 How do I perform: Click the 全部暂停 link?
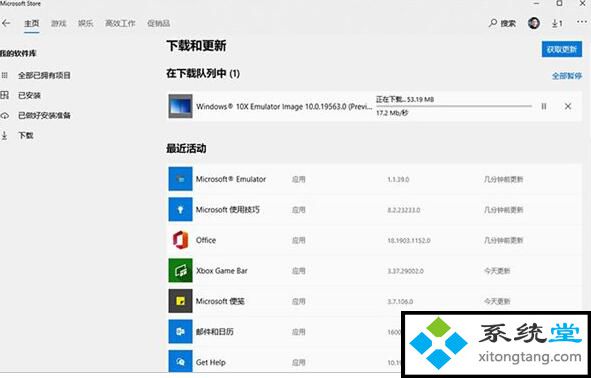coord(567,76)
